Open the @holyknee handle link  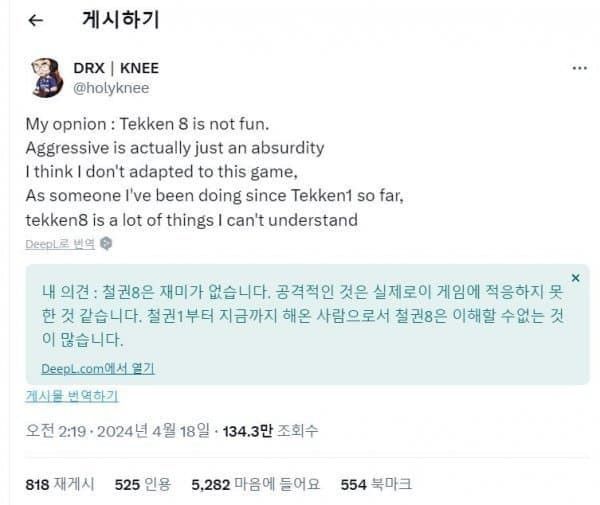tap(113, 86)
